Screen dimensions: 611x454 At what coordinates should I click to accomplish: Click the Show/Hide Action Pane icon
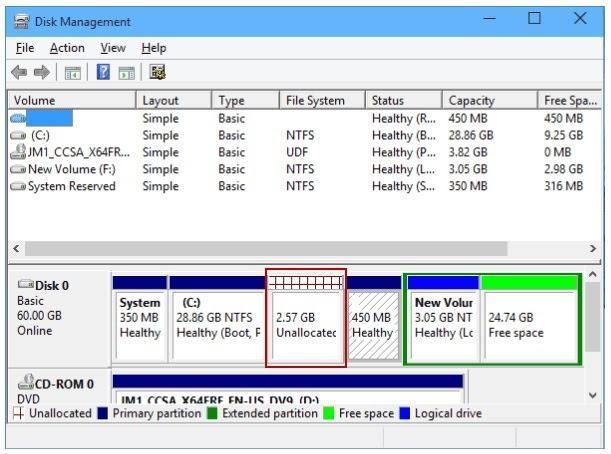click(127, 72)
